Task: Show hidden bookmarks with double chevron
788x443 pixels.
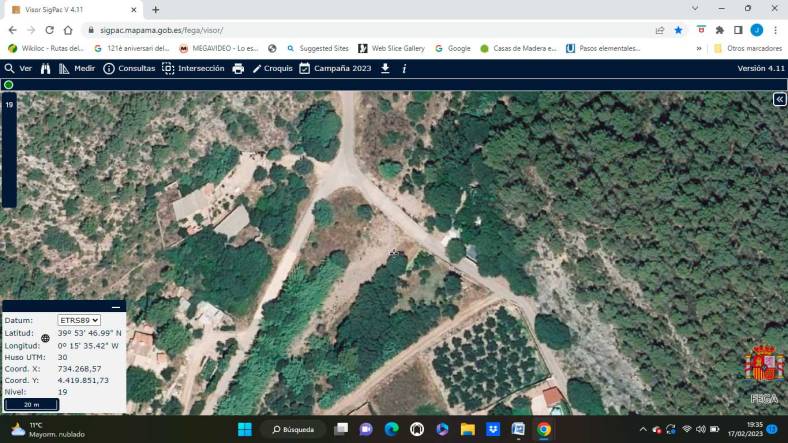Action: pos(699,48)
